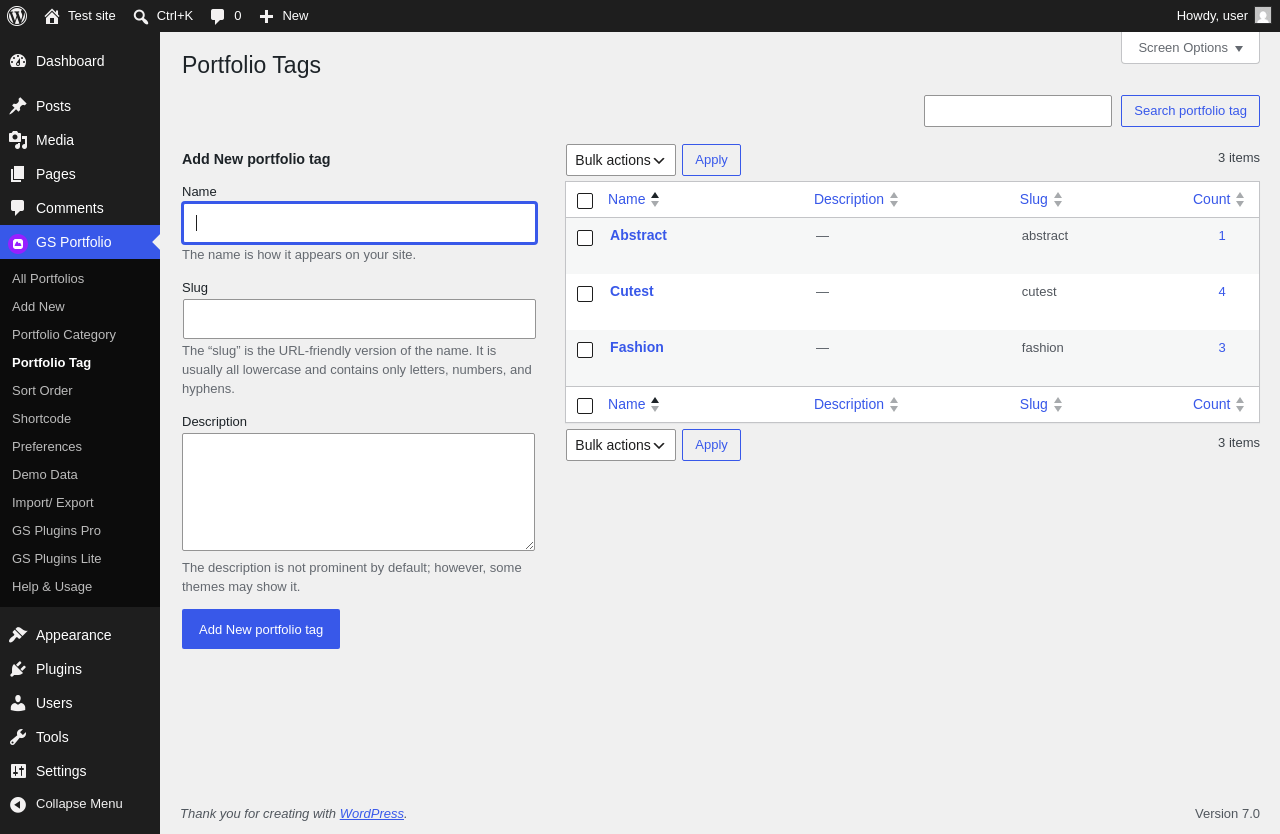
Task: Open Preferences submenu item
Action: point(47,446)
